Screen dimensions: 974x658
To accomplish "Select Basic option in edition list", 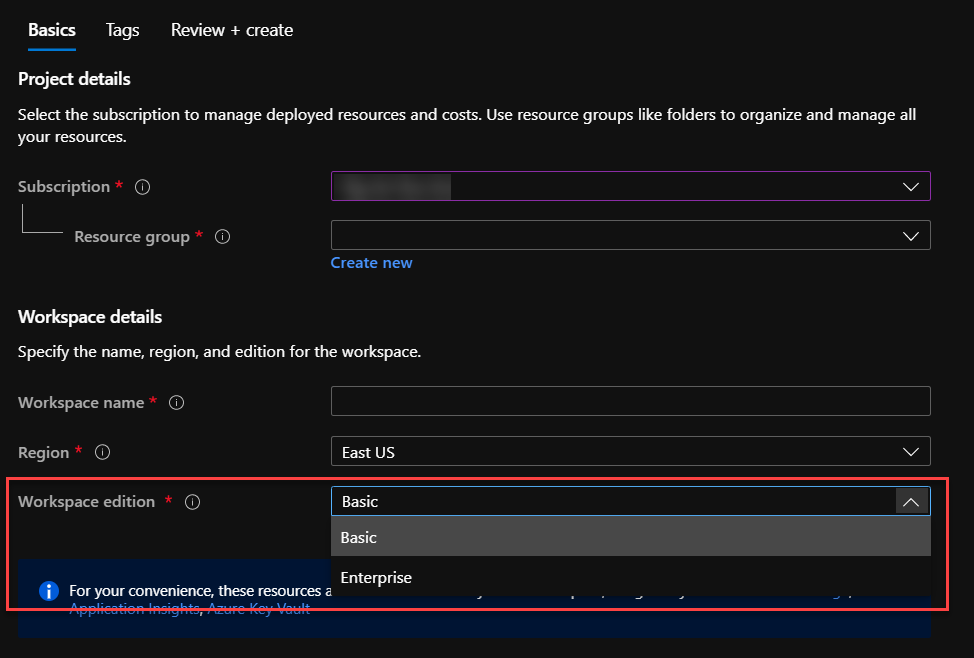I will pos(630,537).
